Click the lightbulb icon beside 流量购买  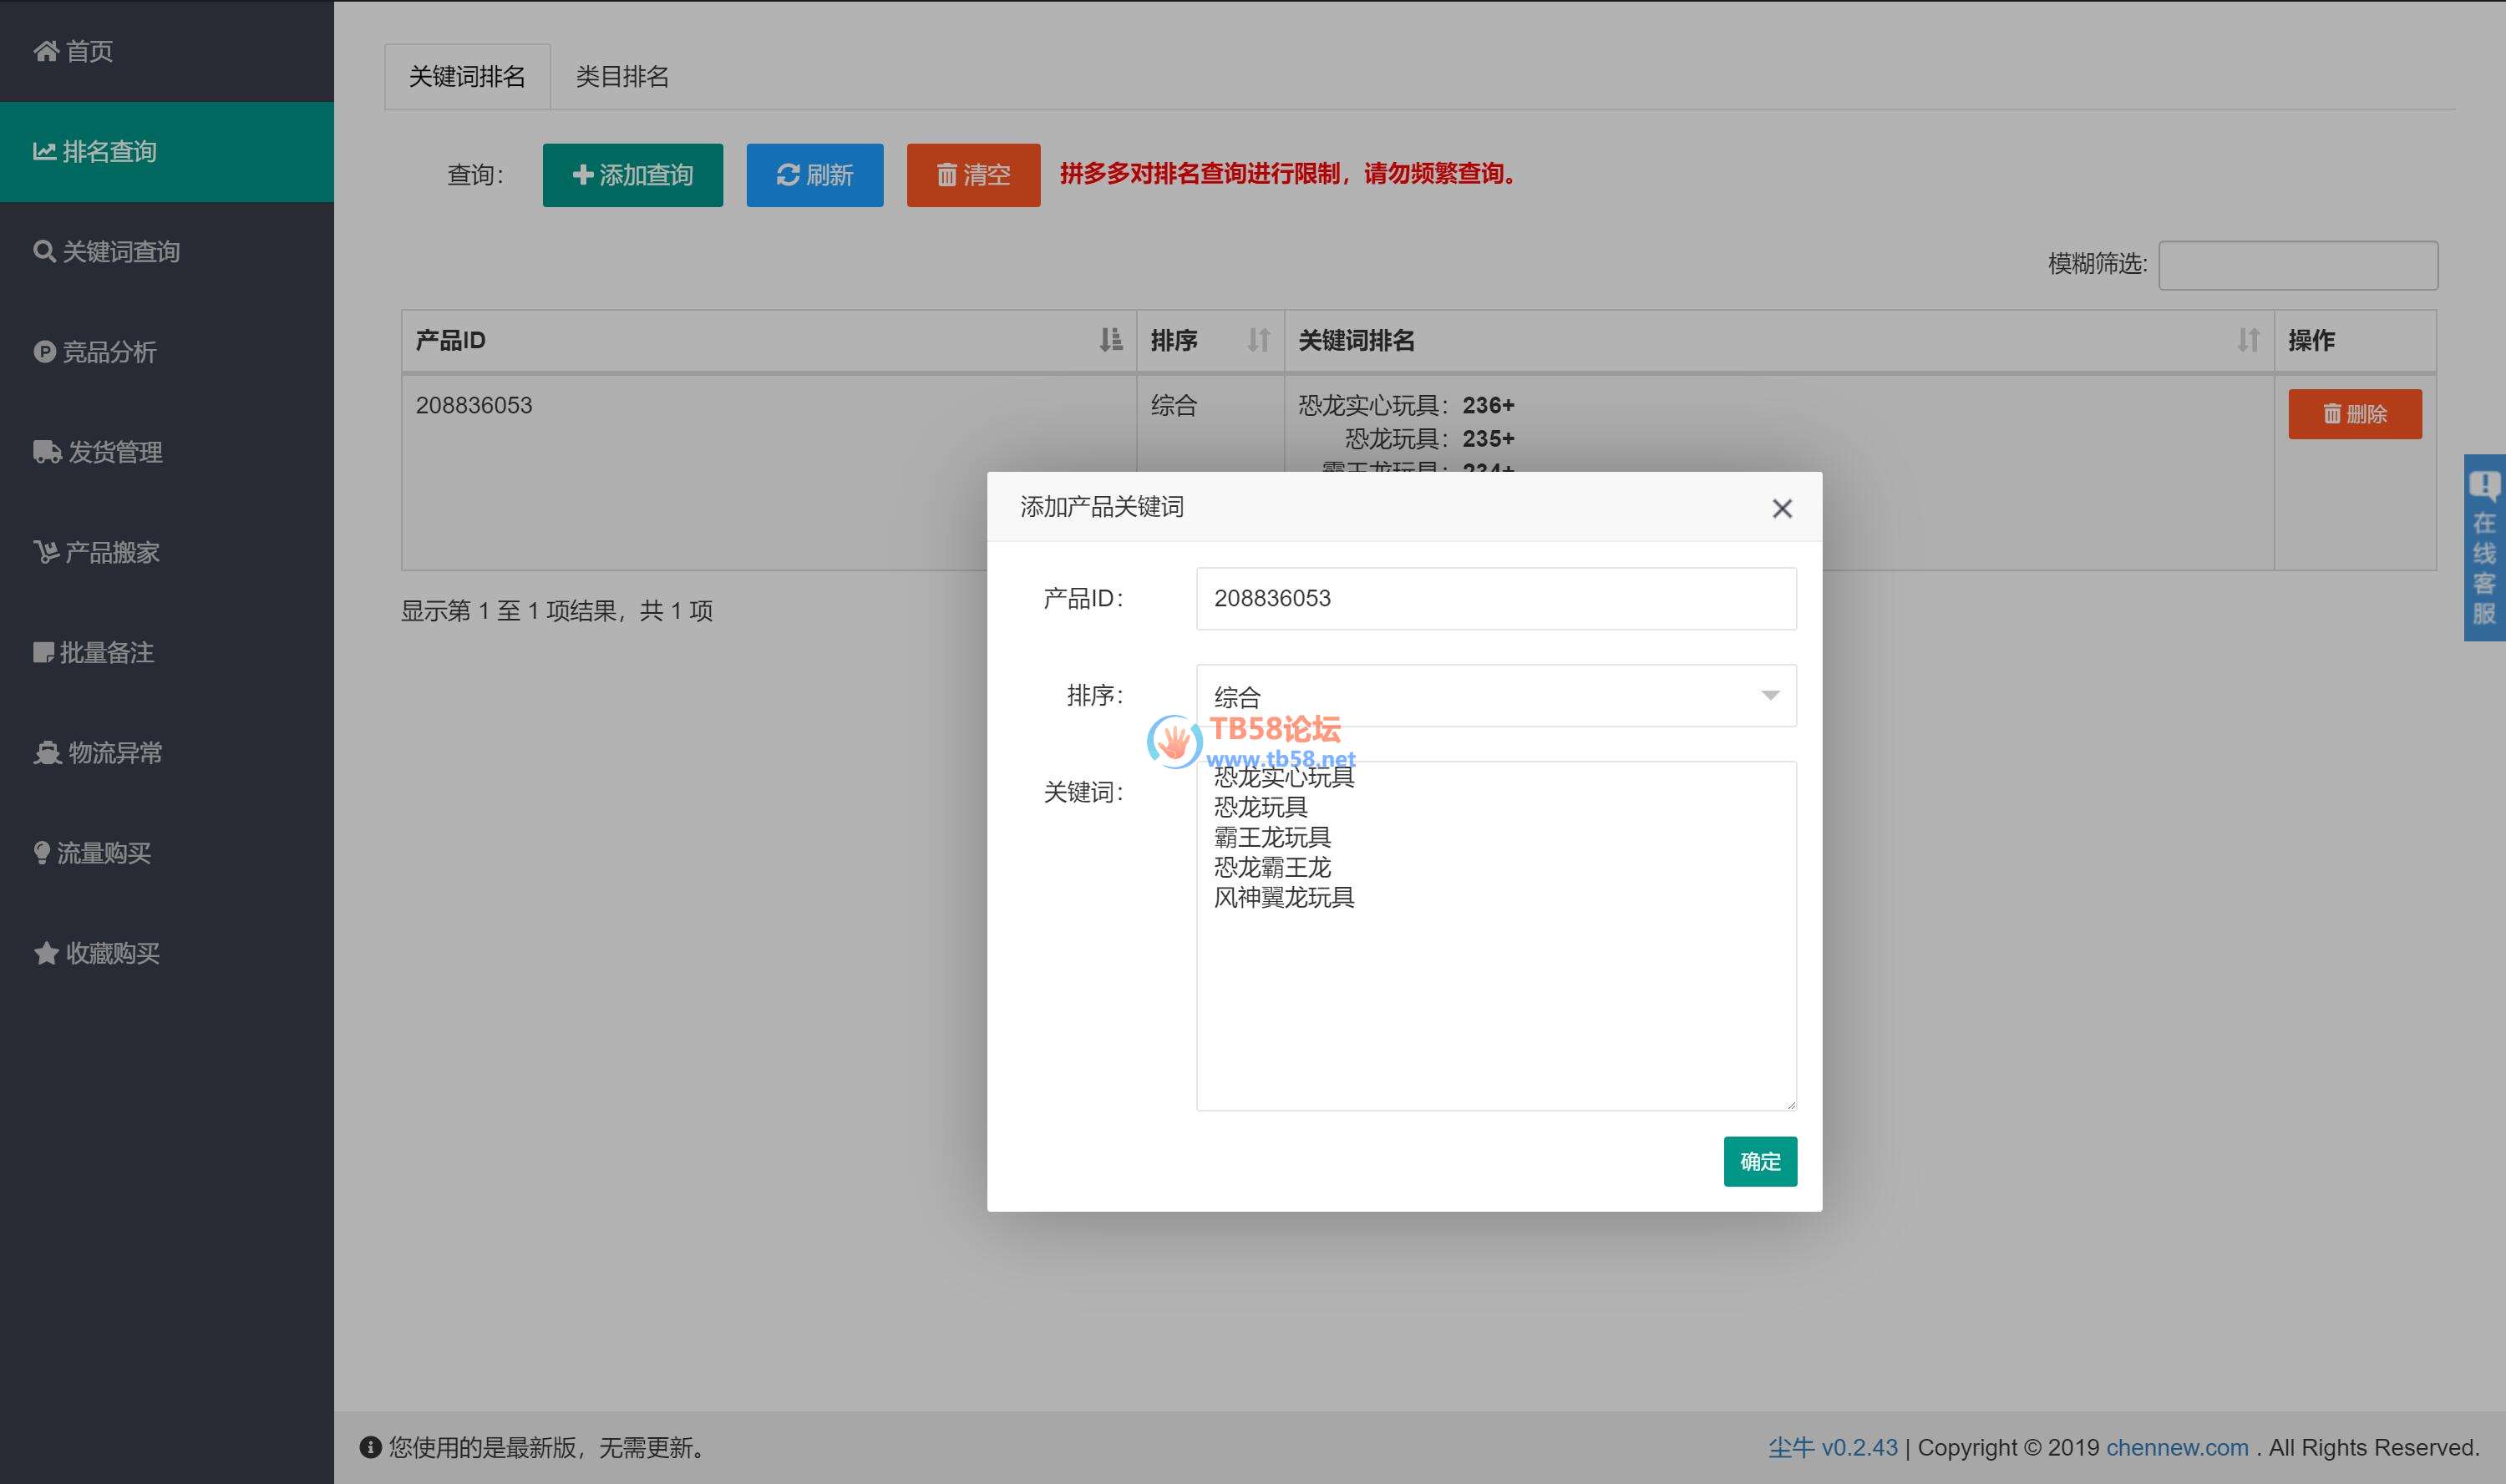pyautogui.click(x=41, y=853)
